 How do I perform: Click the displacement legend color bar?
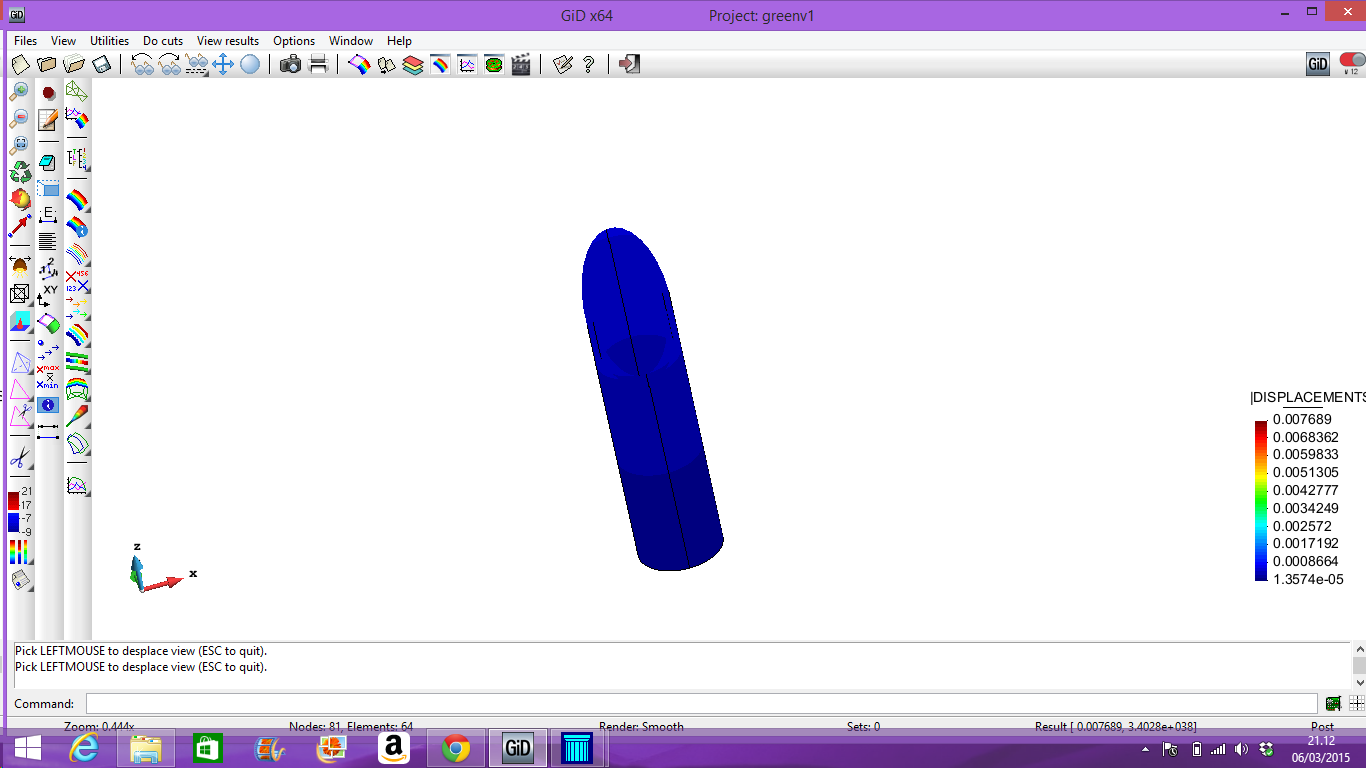pyautogui.click(x=1260, y=501)
